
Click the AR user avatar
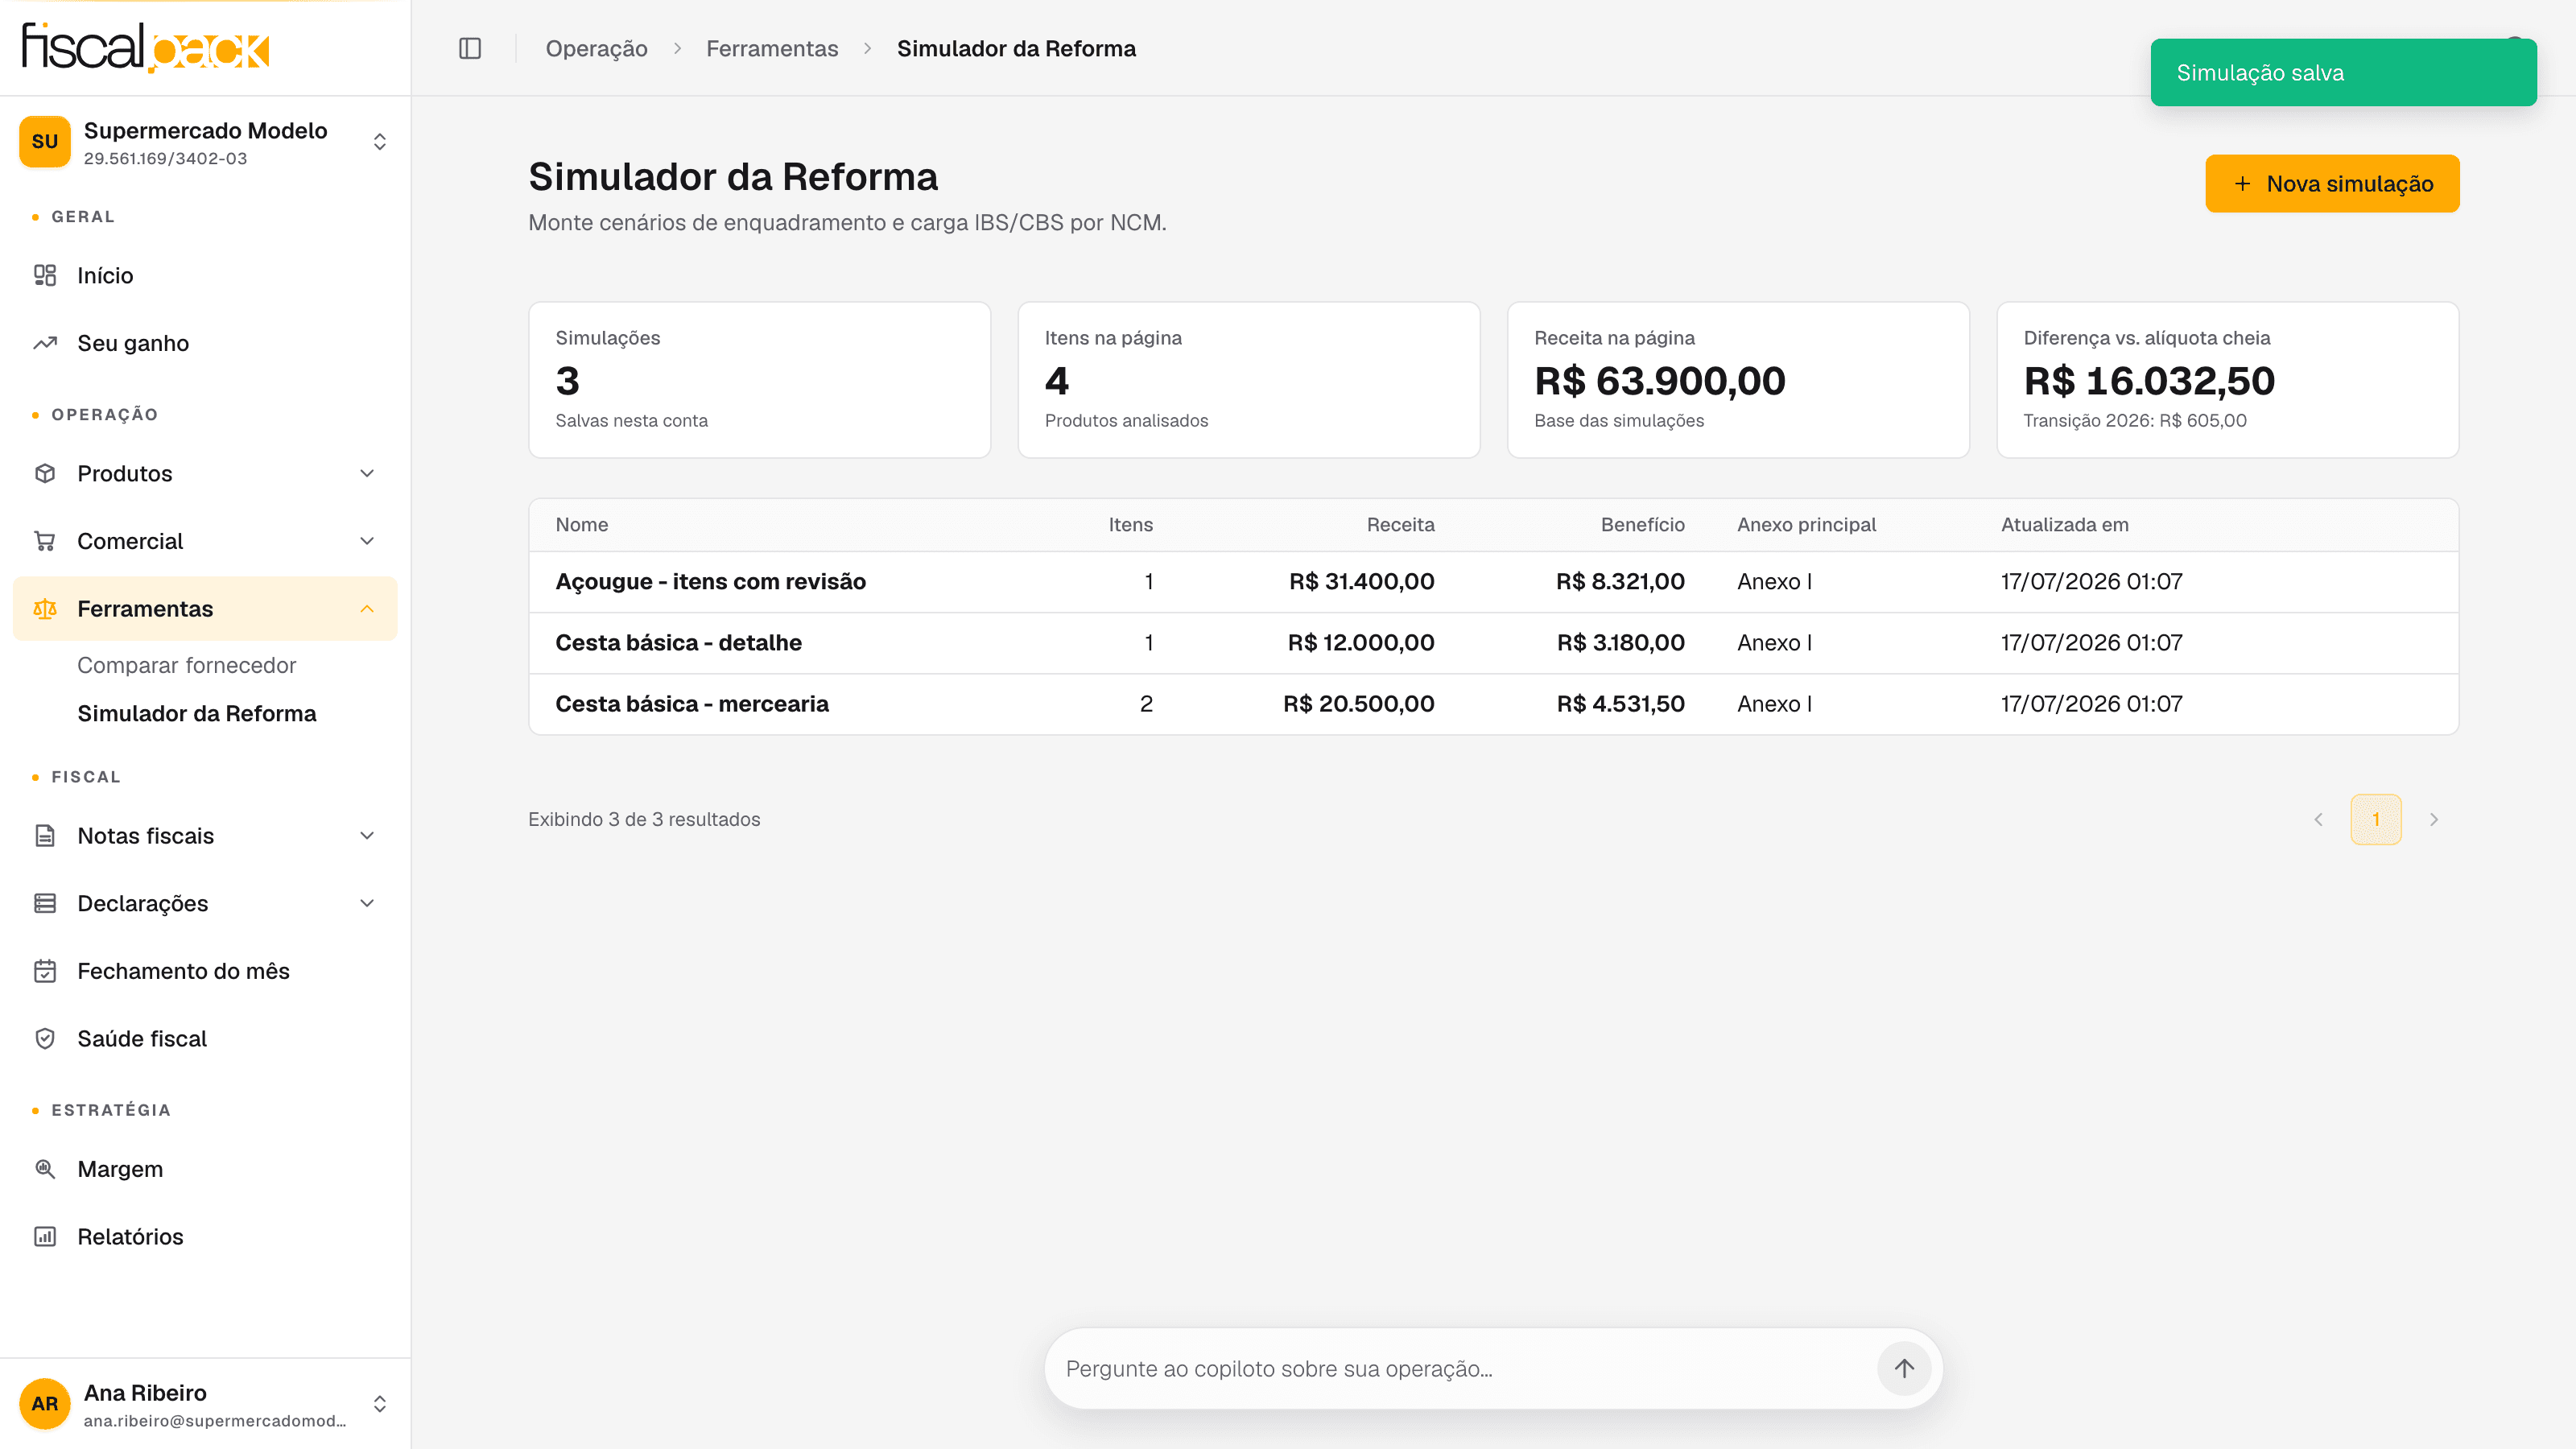point(45,1404)
